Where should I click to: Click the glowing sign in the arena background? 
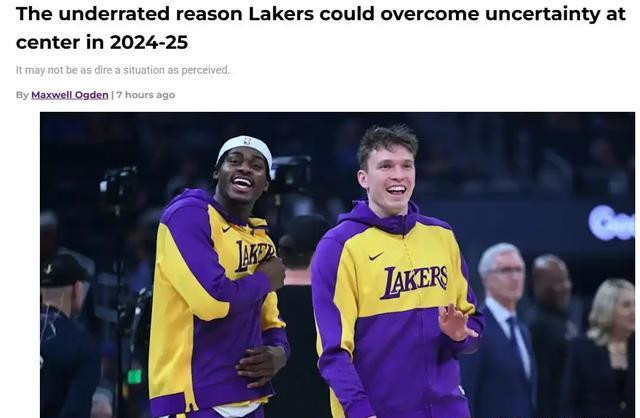point(611,223)
